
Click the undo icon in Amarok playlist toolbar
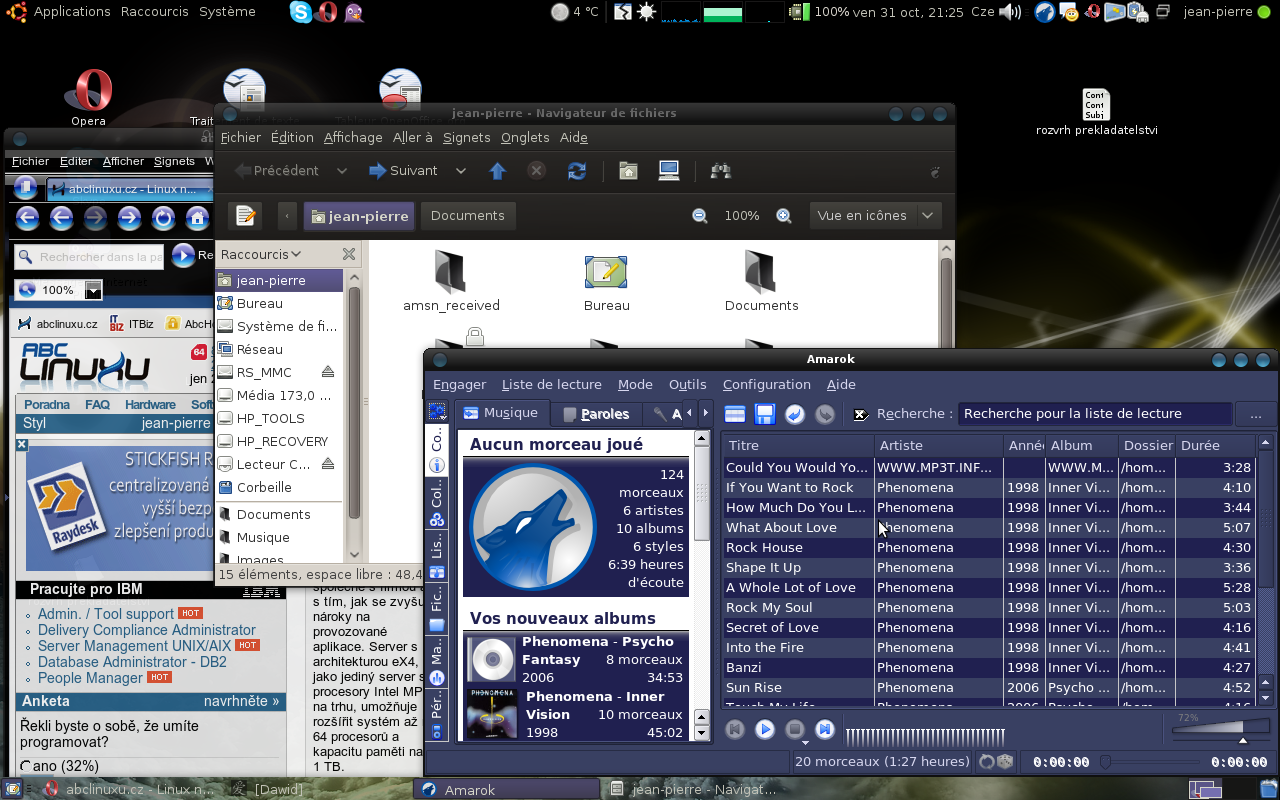click(x=795, y=414)
